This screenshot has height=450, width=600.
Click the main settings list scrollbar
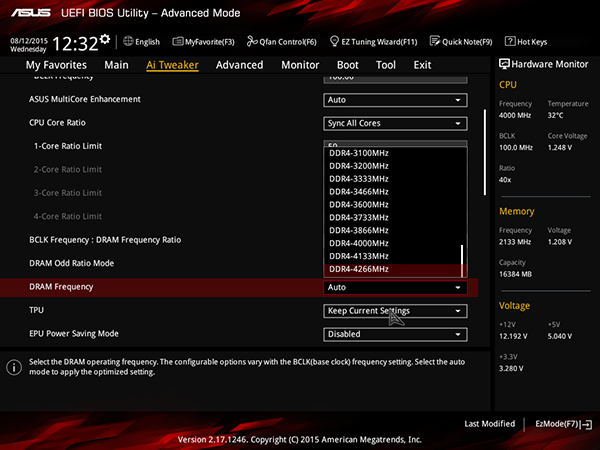coord(485,152)
